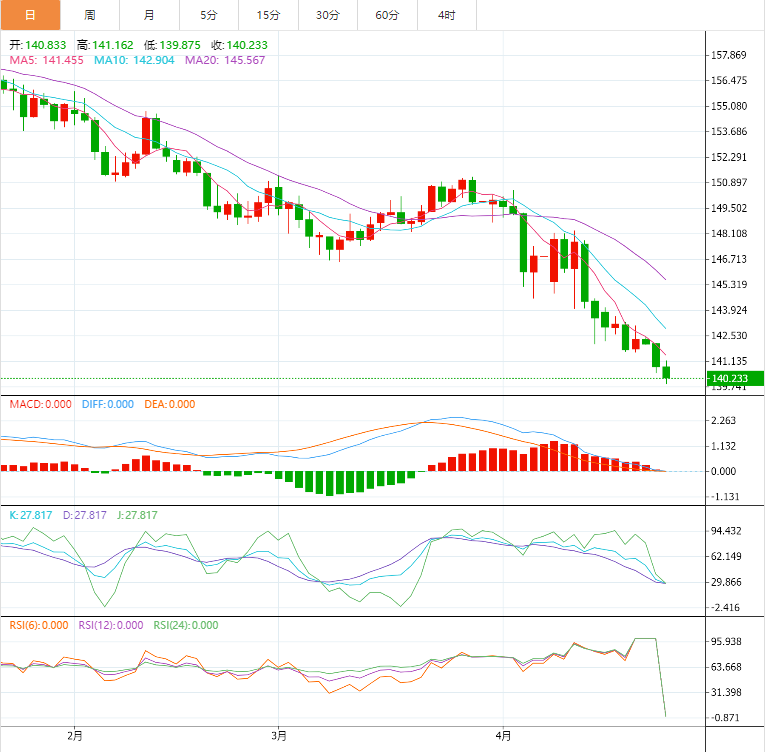Click the K 27.817 KDJ label
The height and width of the screenshot is (752, 767).
[31, 515]
